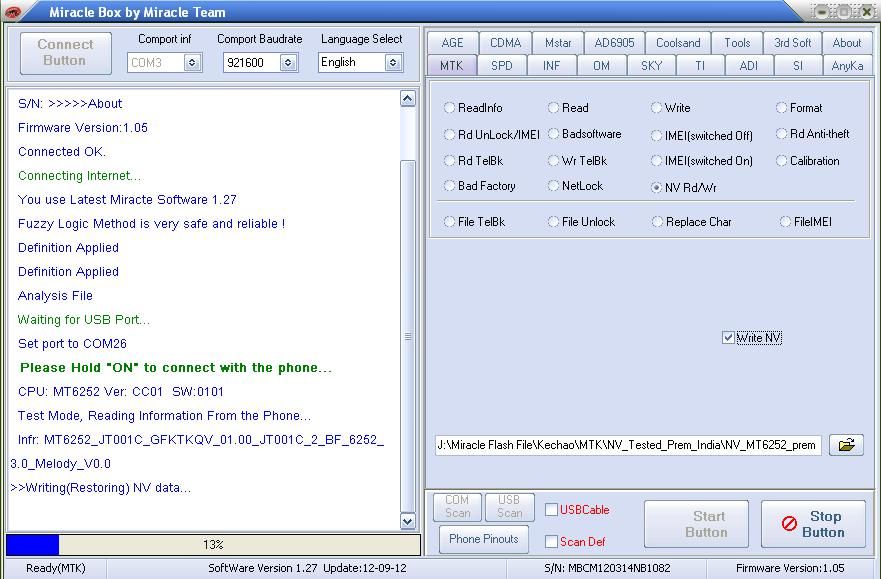Viewport: 881px width, 579px height.
Task: Choose Rd UnLock/IMEI radio option
Action: pyautogui.click(x=449, y=134)
